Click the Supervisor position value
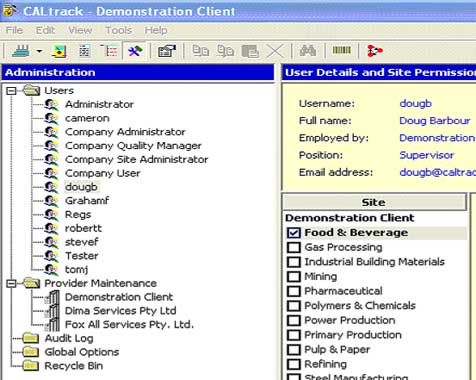476x380 pixels. pyautogui.click(x=427, y=155)
